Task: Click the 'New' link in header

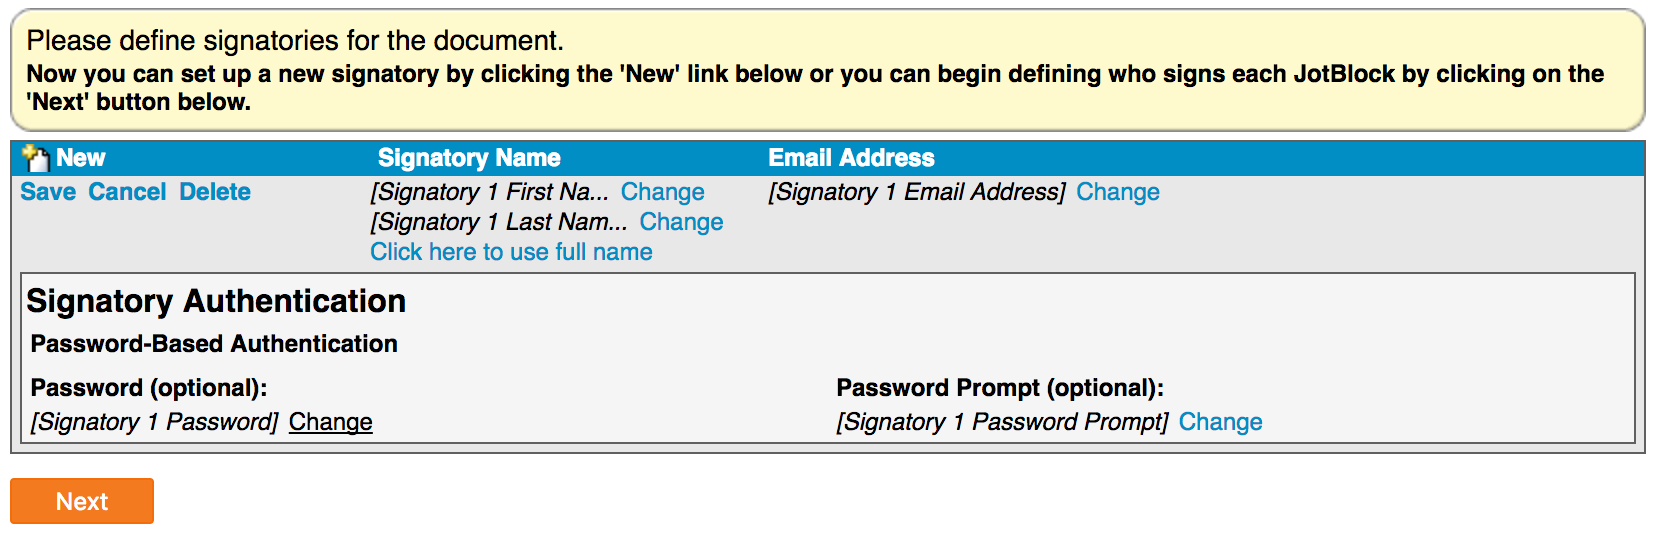Action: click(80, 158)
